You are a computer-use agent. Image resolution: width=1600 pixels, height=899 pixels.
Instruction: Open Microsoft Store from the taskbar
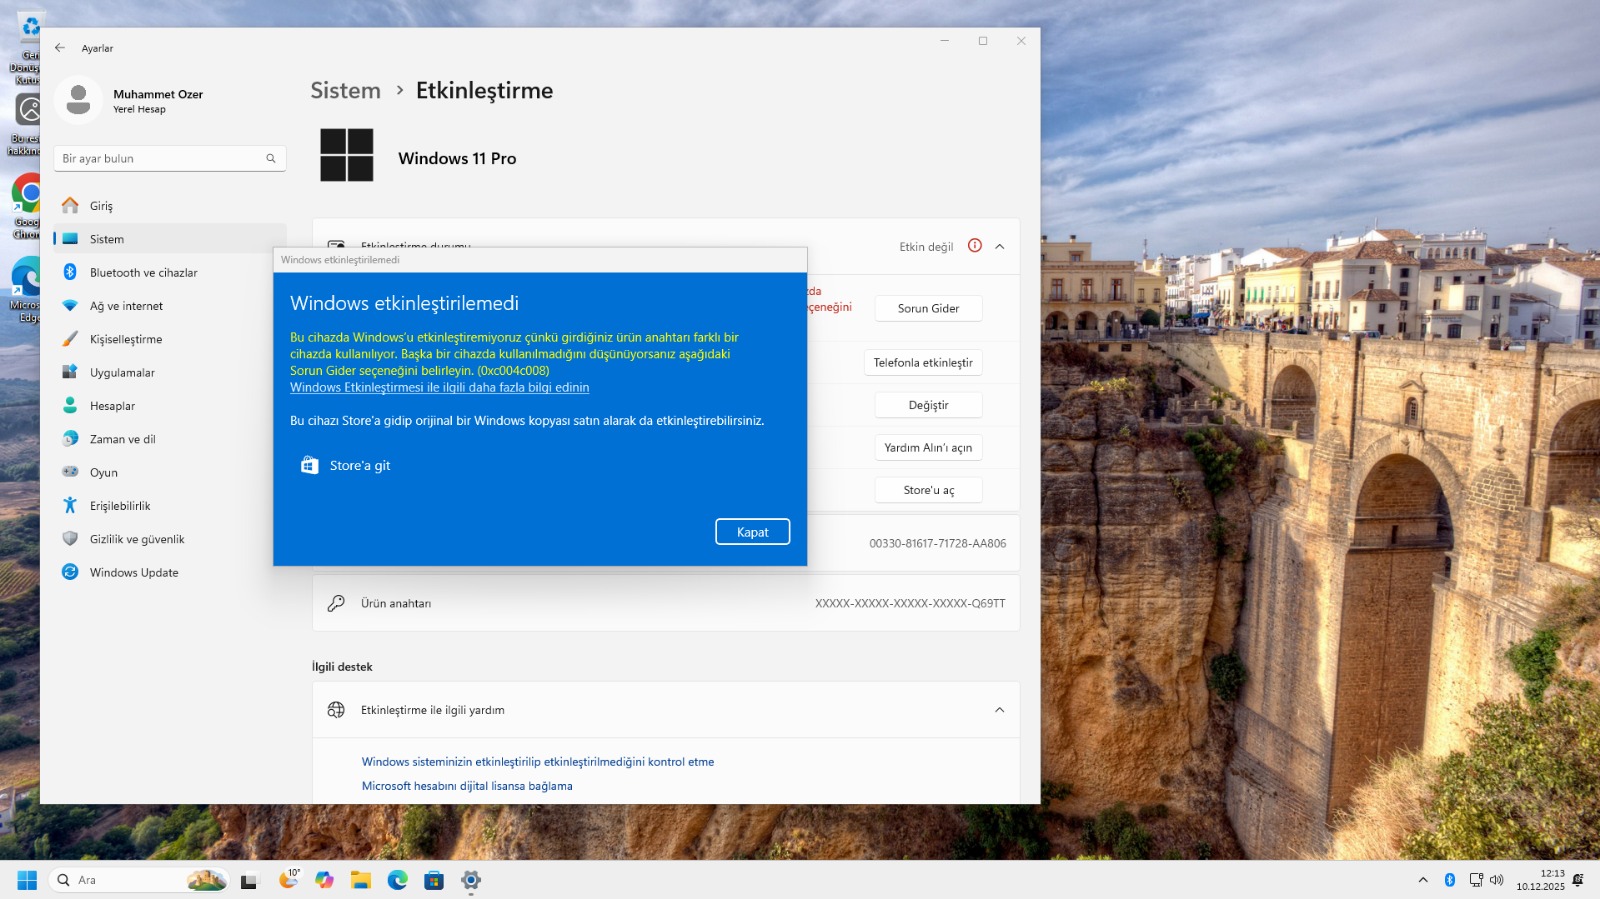(x=434, y=880)
